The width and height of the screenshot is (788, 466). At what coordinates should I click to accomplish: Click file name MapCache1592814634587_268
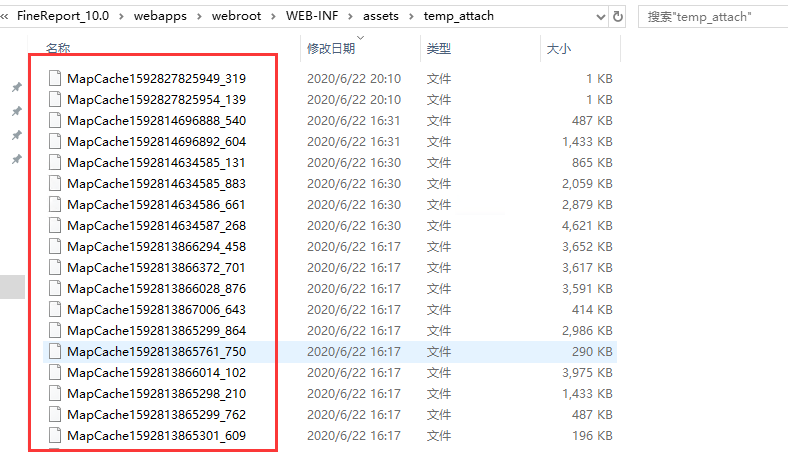(156, 226)
